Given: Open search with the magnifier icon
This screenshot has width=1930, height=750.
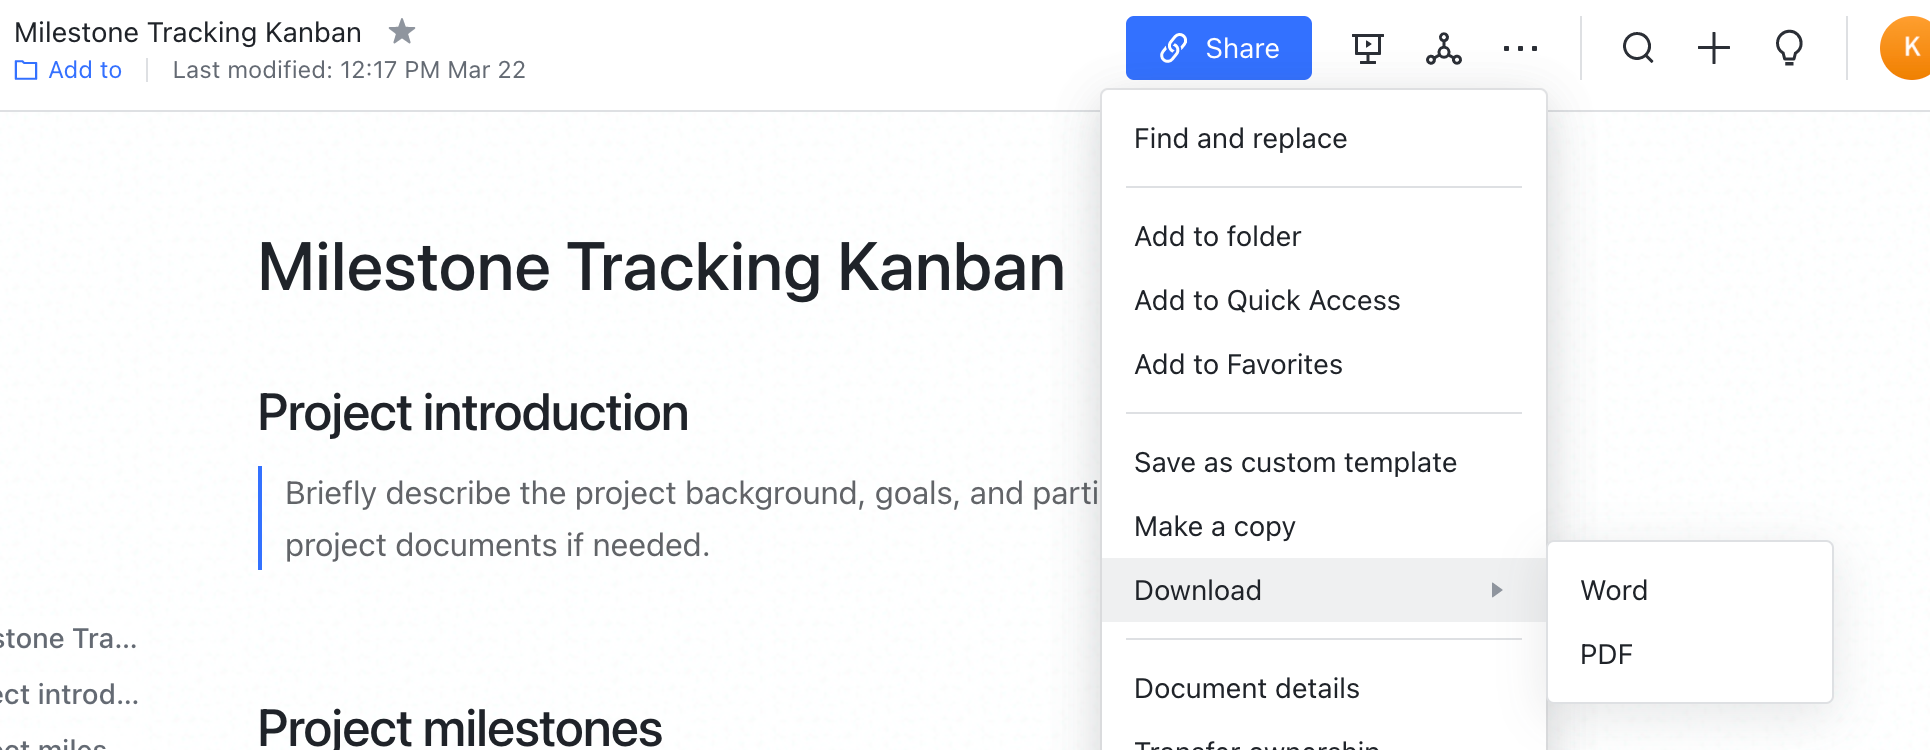Looking at the screenshot, I should (x=1637, y=48).
